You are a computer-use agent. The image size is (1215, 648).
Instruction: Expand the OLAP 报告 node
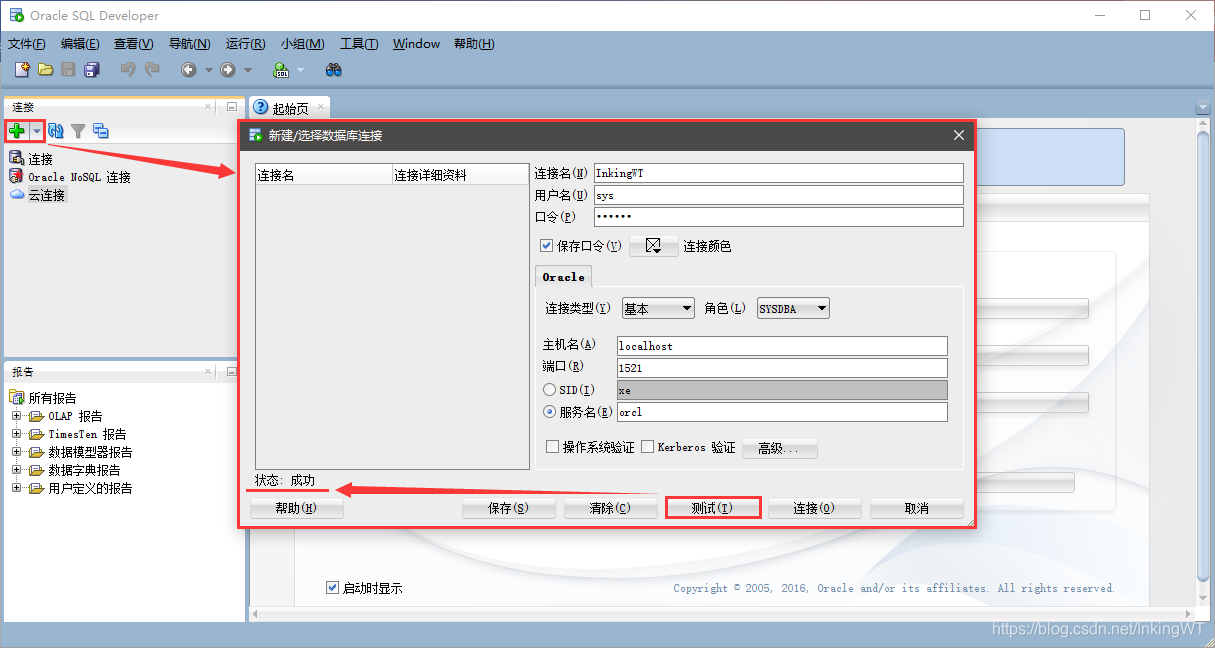click(x=16, y=416)
